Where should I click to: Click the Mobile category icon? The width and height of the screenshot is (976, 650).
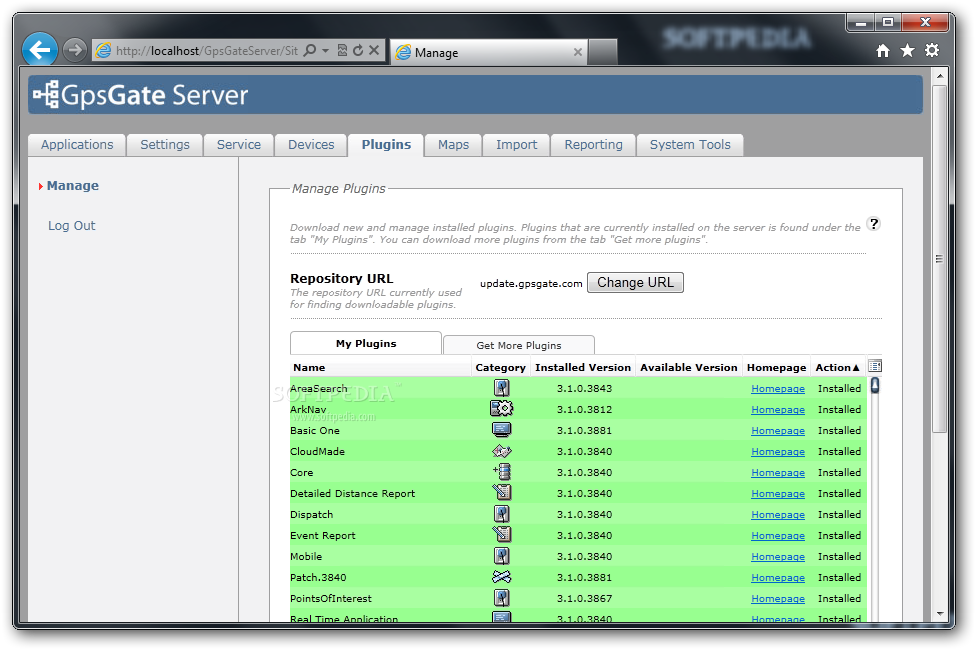(502, 555)
